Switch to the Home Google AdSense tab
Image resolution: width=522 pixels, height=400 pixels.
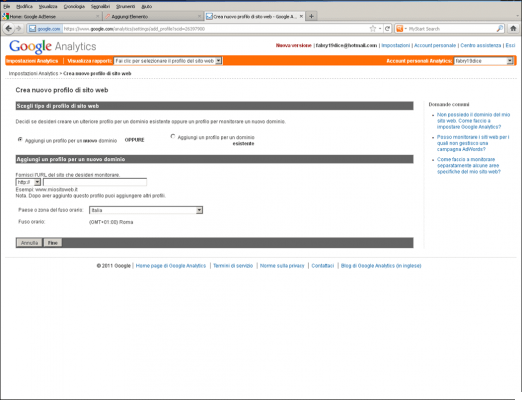coord(51,16)
